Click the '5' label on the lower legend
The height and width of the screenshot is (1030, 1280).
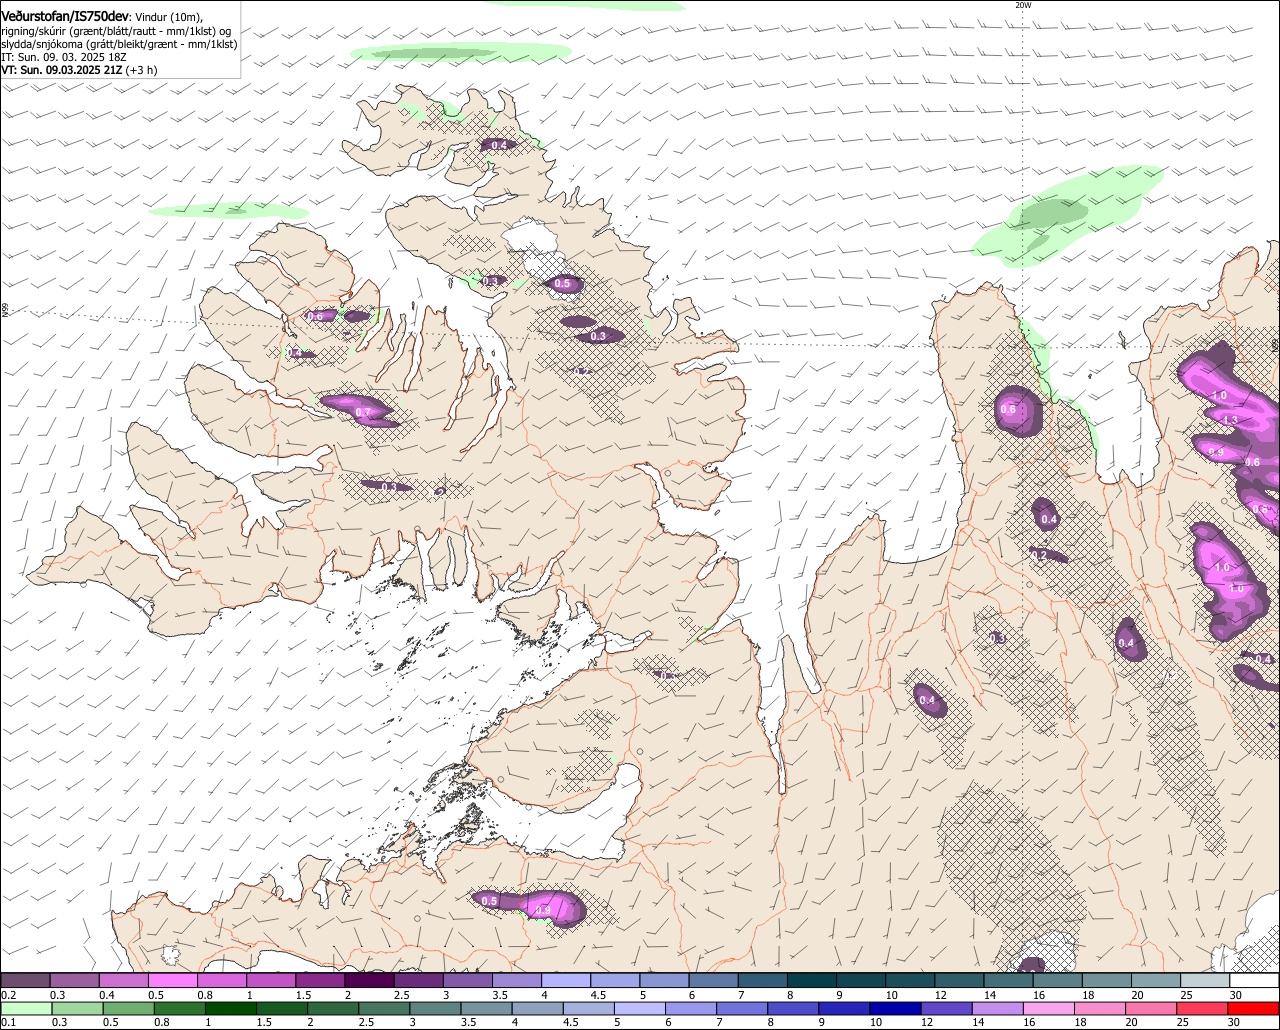[617, 1022]
